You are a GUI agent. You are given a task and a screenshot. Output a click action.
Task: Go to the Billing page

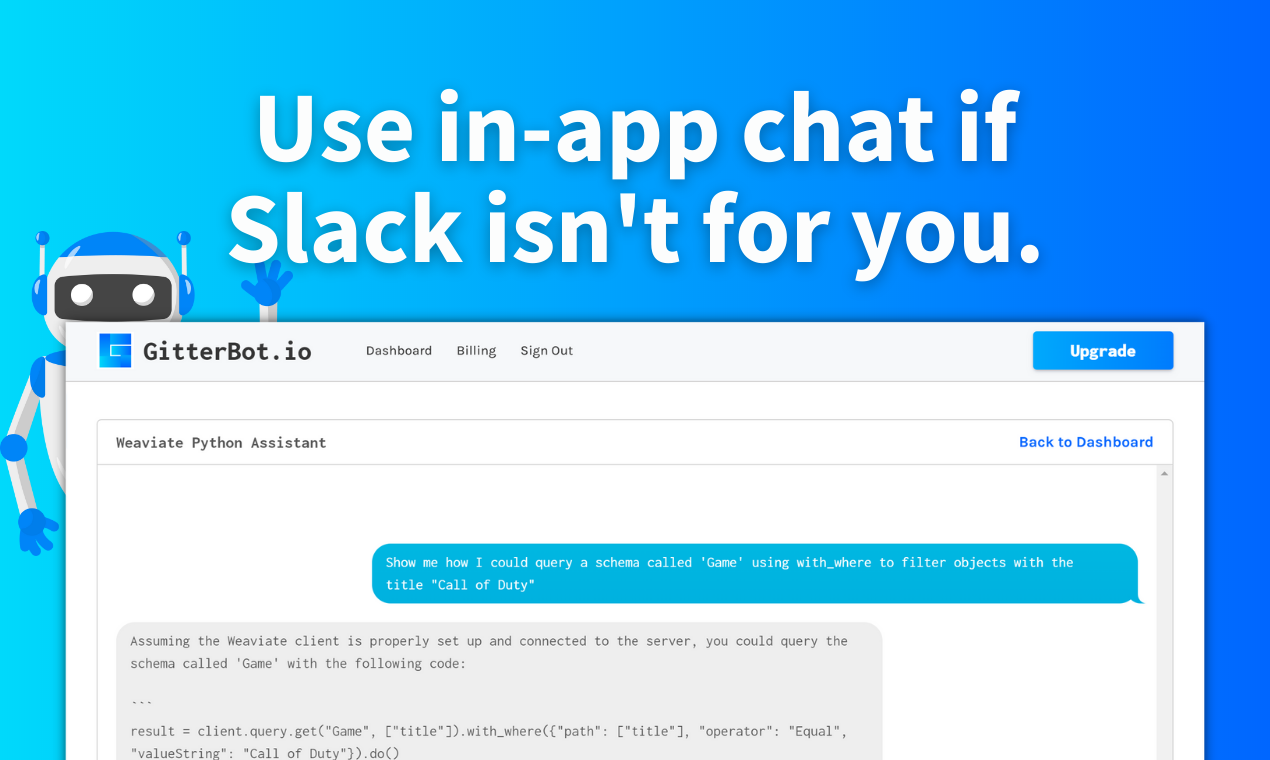[x=476, y=351]
